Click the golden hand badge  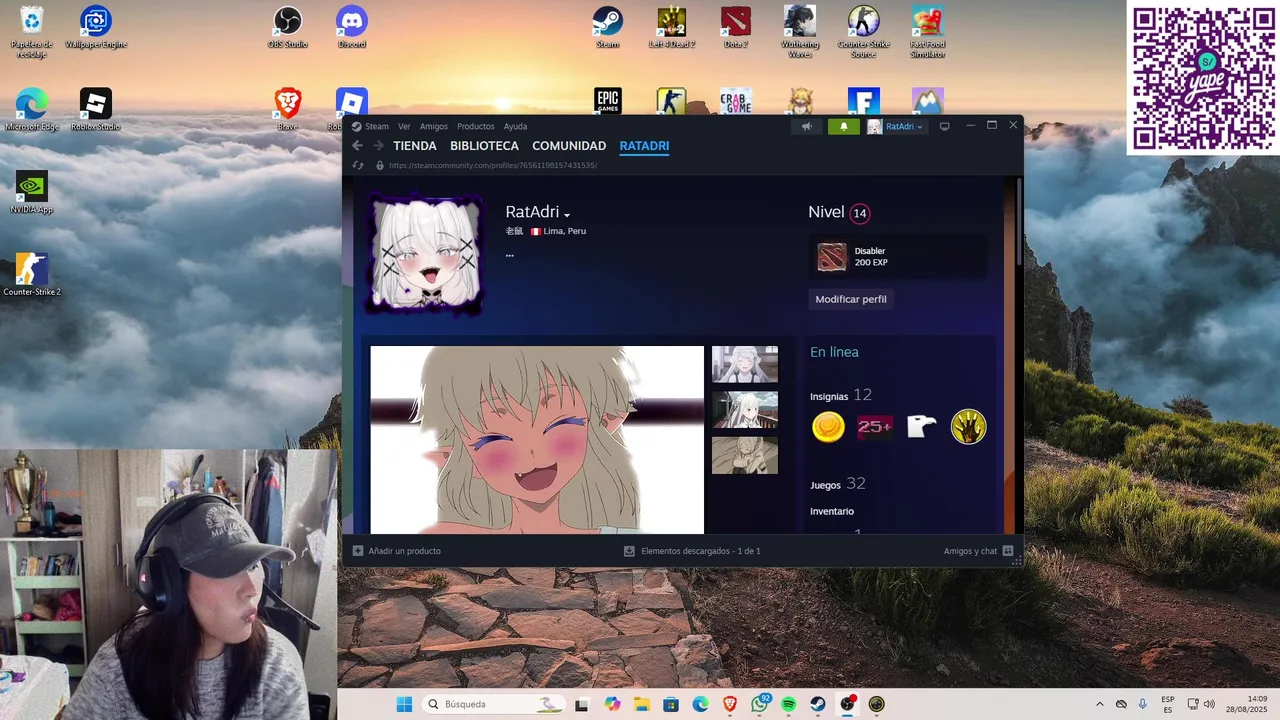point(968,427)
